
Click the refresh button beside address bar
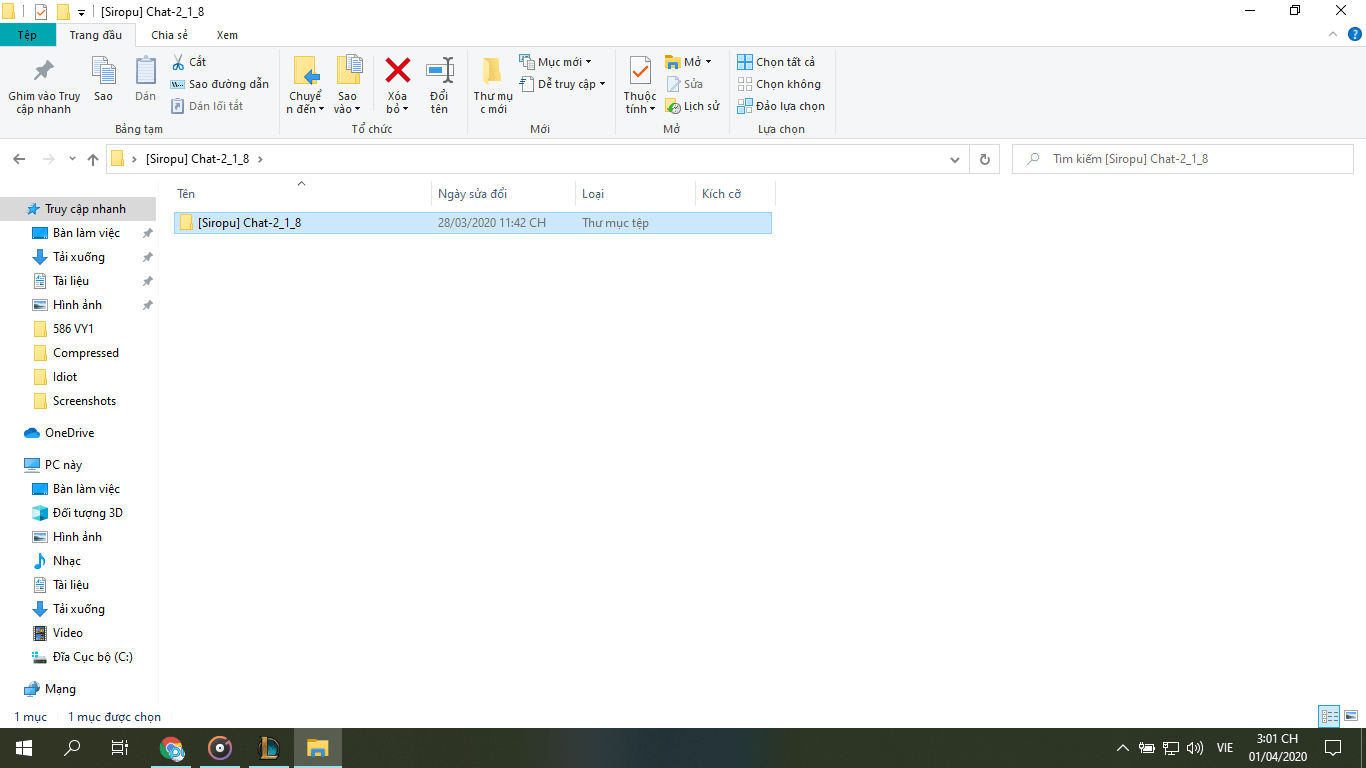click(985, 159)
